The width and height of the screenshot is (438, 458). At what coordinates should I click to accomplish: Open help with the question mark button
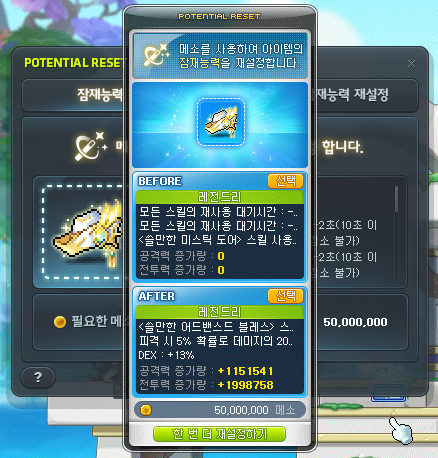pyautogui.click(x=38, y=377)
